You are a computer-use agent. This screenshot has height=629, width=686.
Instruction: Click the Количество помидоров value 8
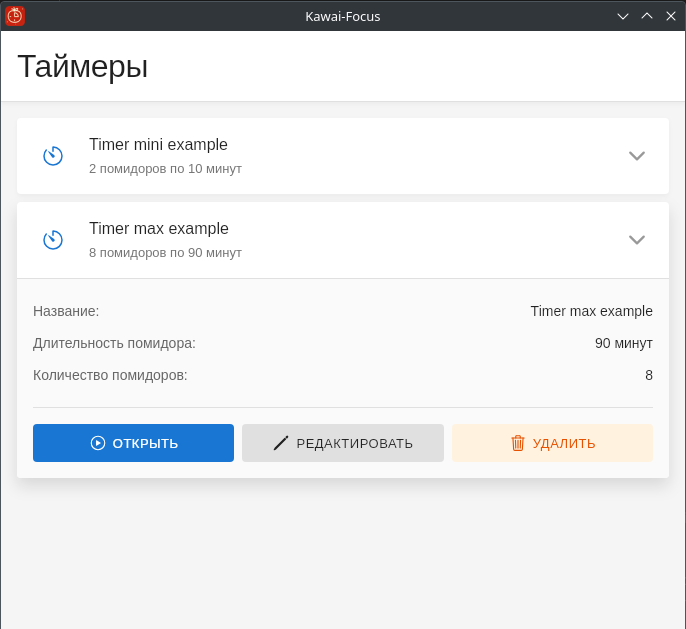point(649,375)
